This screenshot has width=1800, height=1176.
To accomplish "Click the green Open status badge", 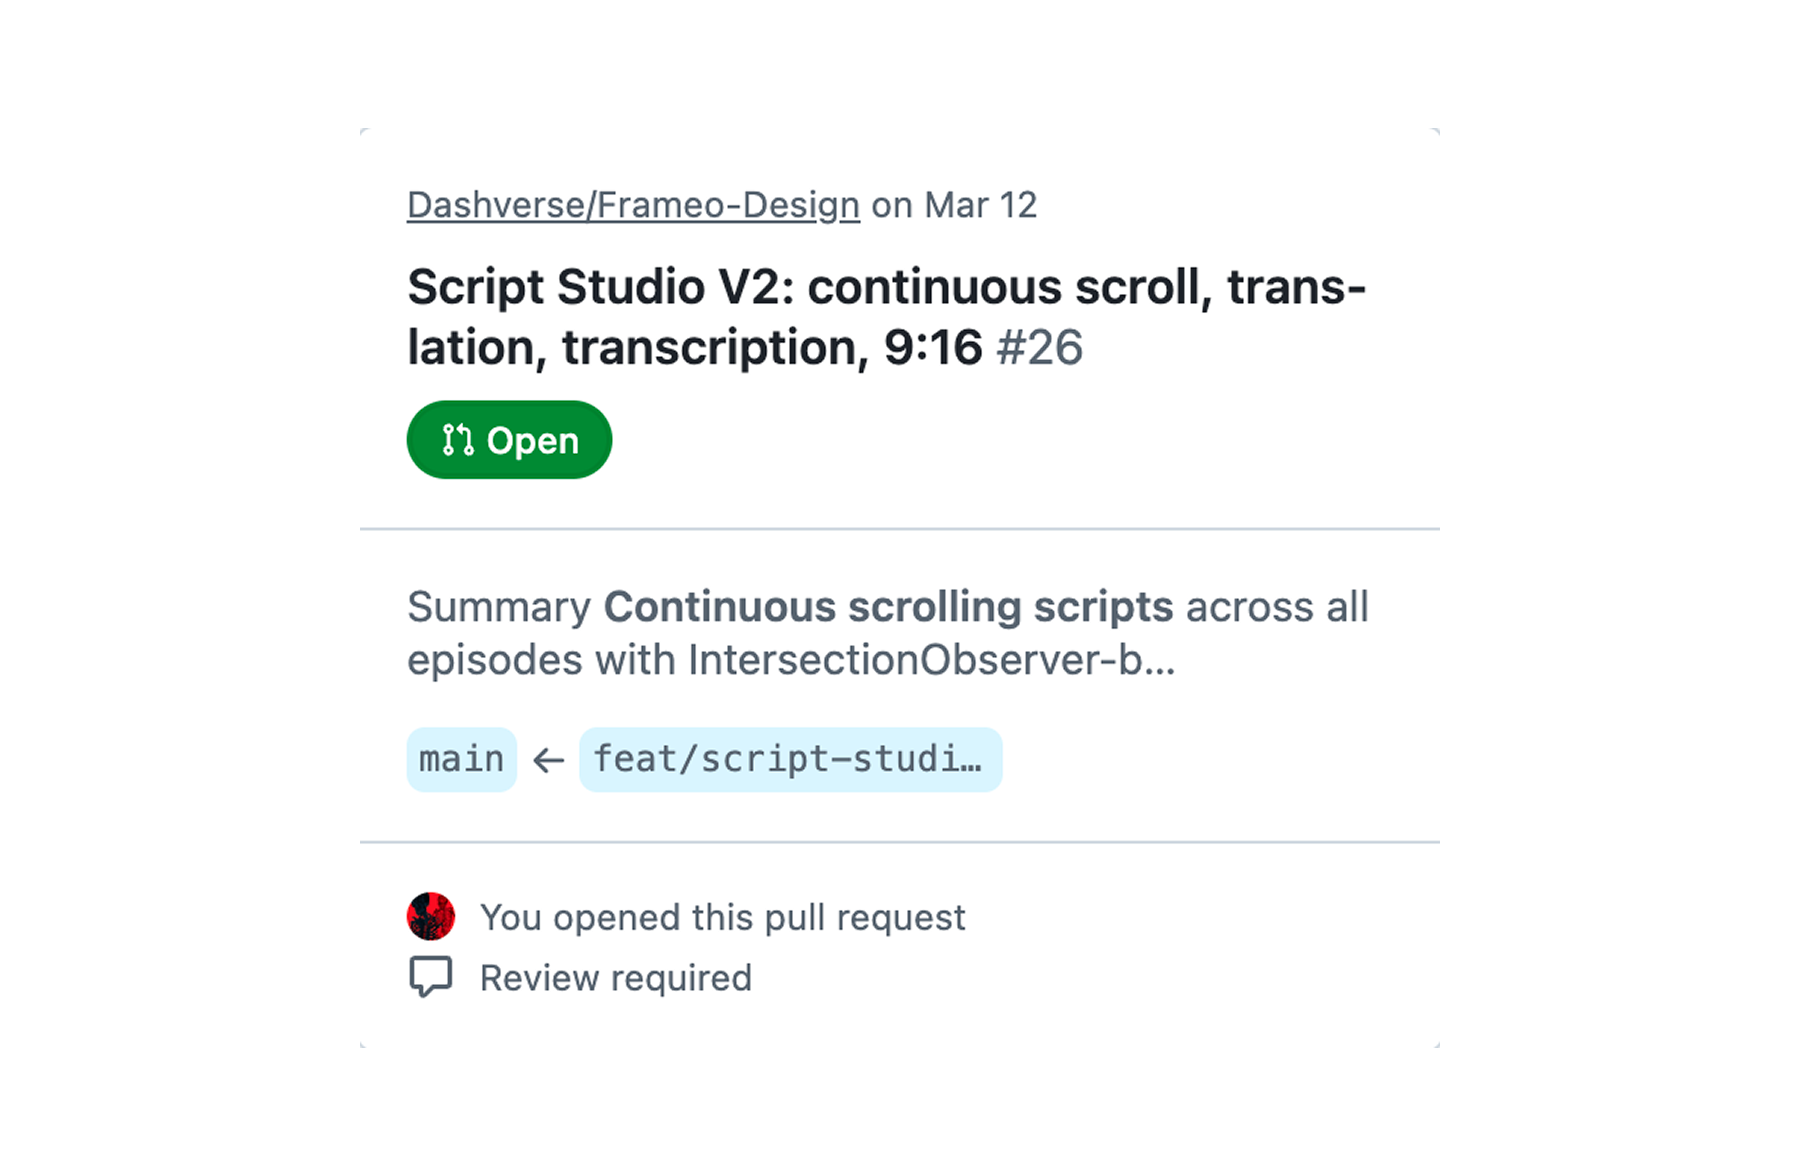I will [509, 440].
